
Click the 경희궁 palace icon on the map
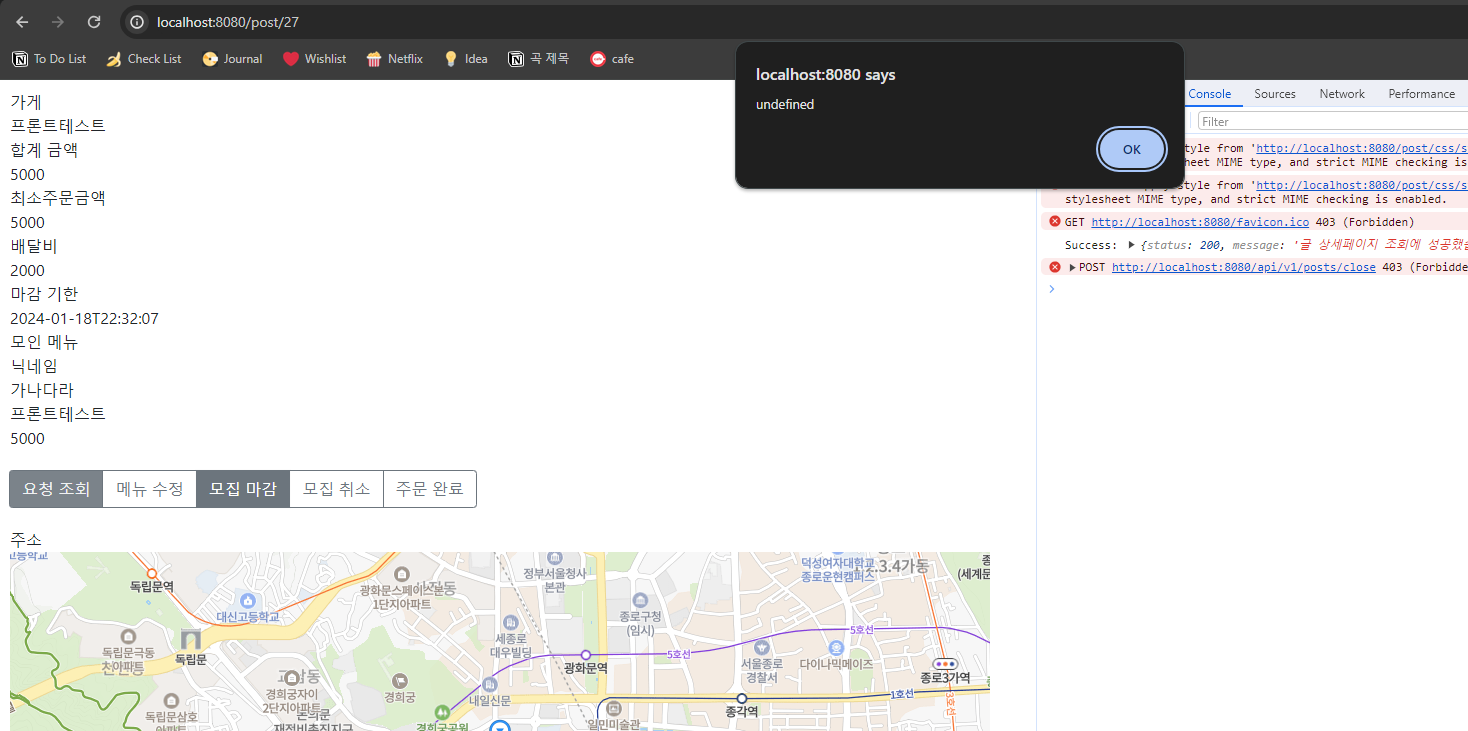coord(399,680)
